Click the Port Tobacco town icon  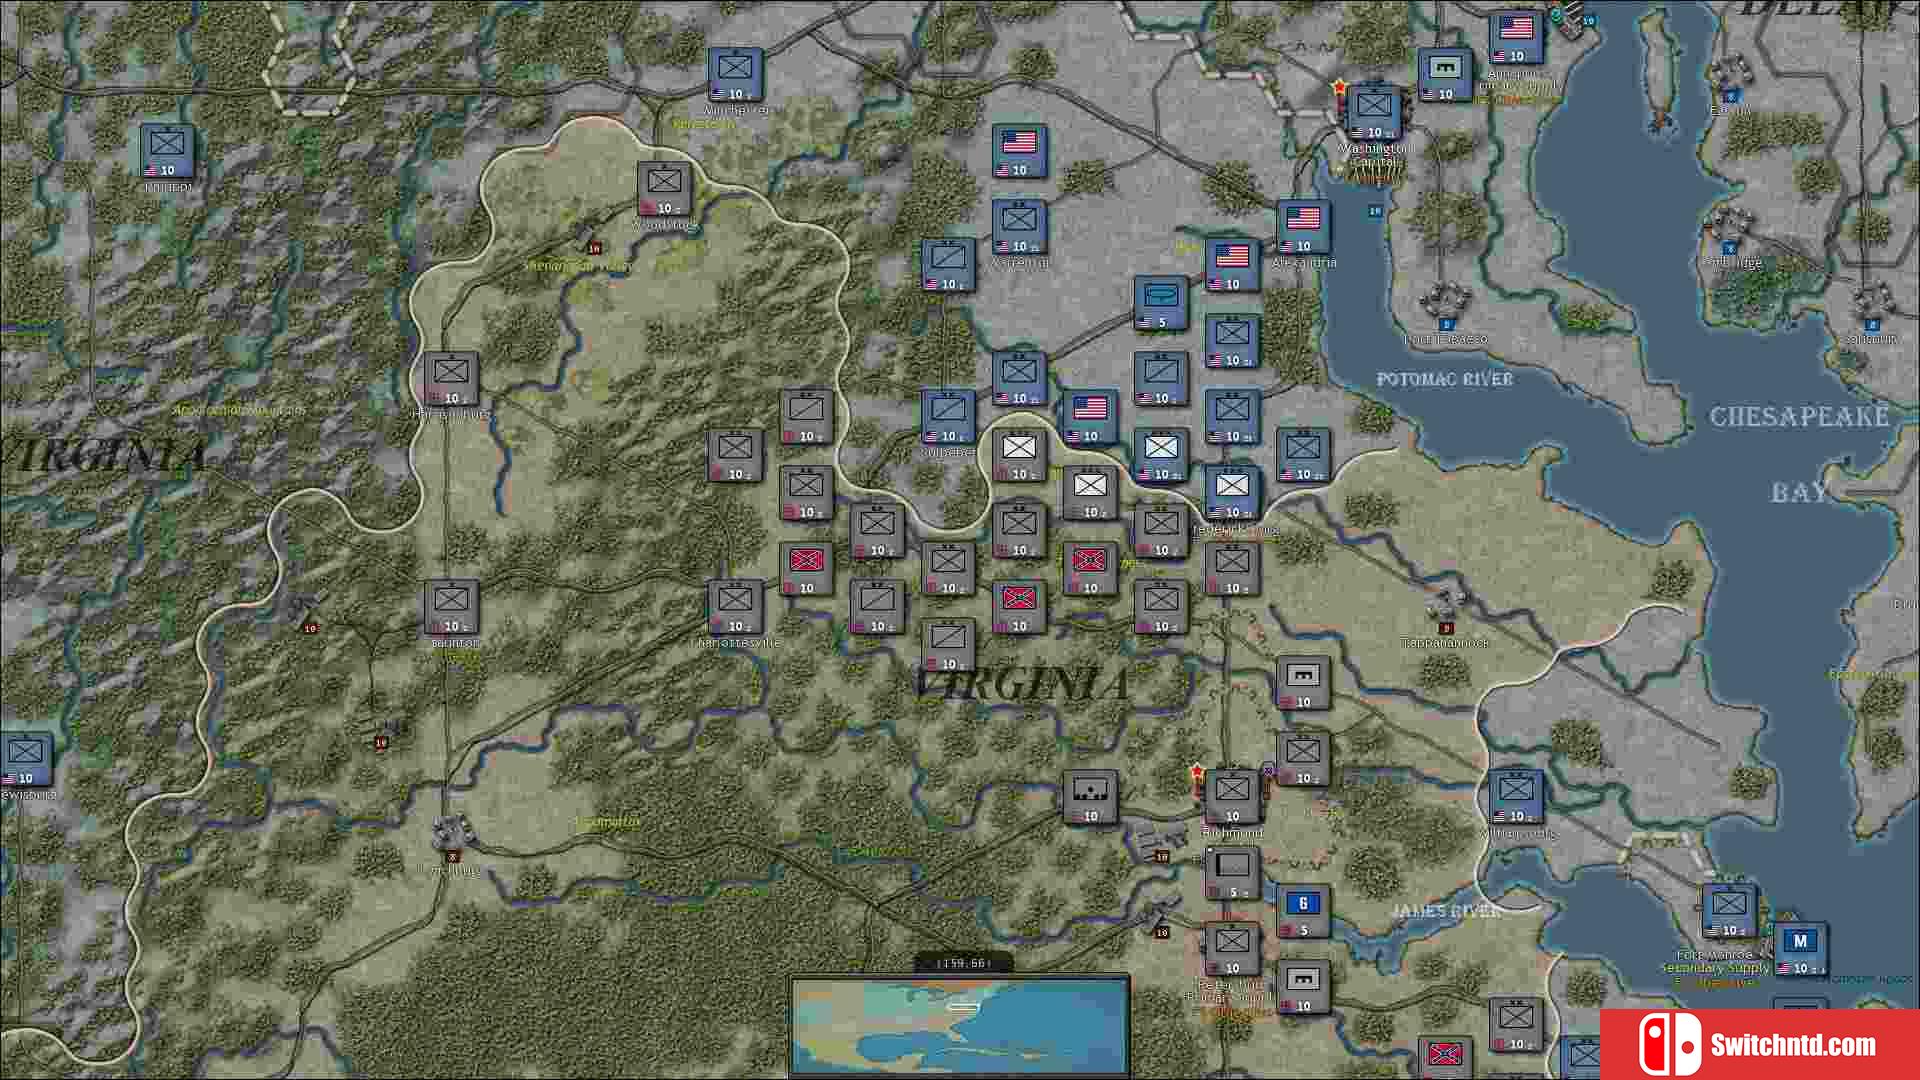(x=1445, y=301)
